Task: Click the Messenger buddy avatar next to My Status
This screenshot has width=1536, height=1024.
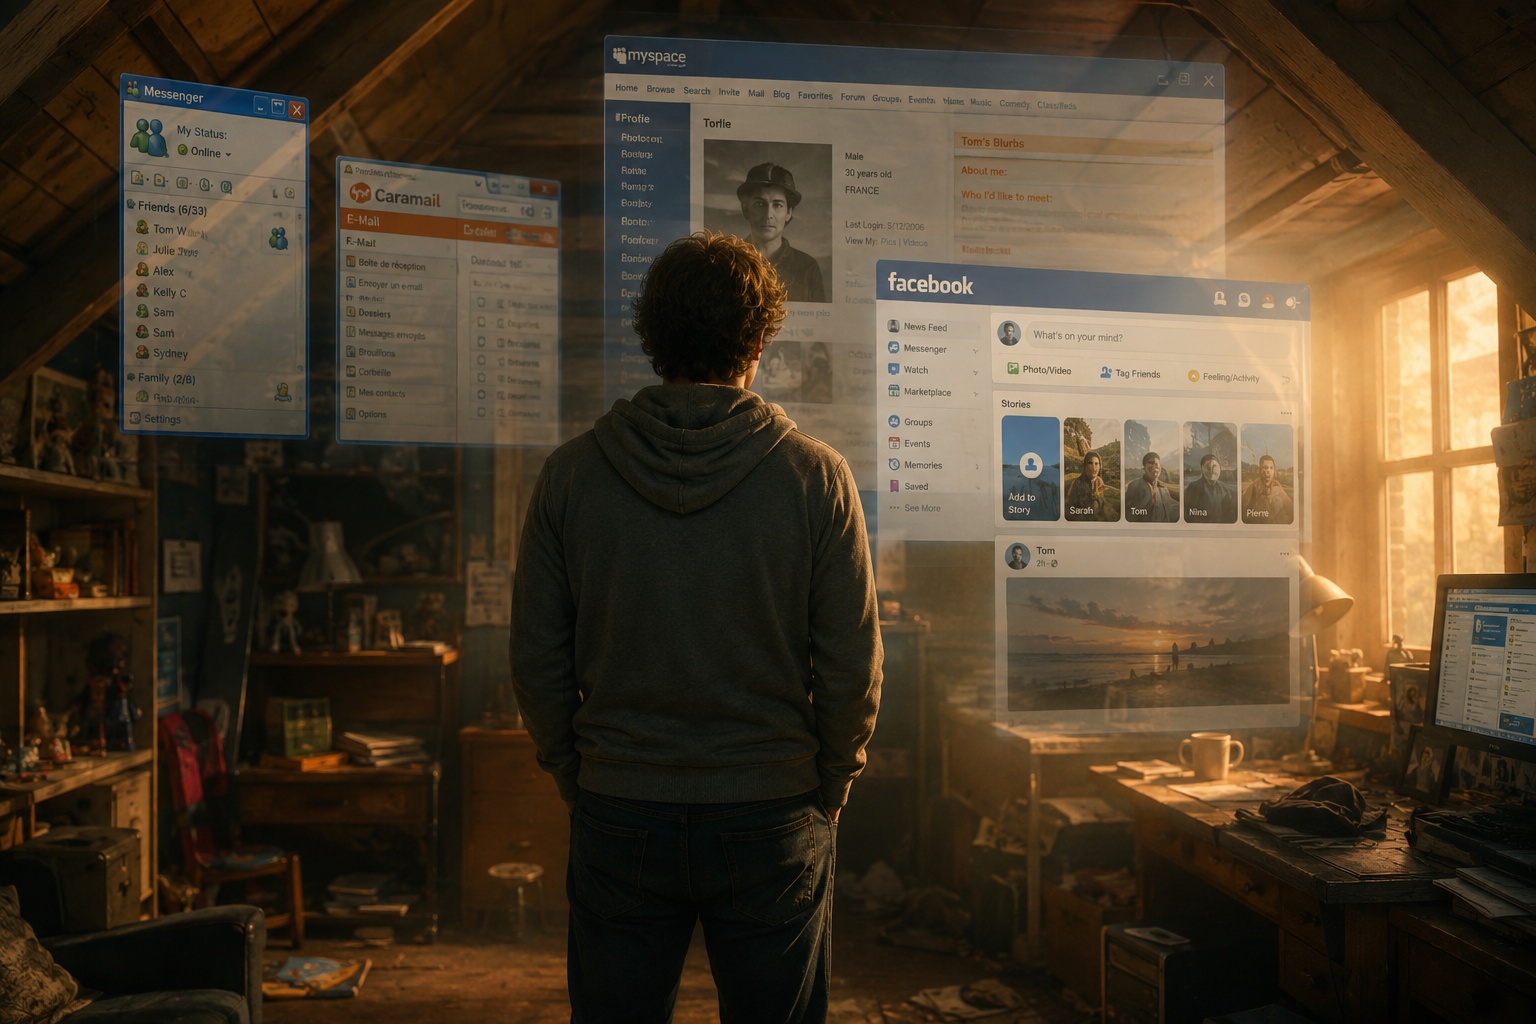Action: click(150, 138)
